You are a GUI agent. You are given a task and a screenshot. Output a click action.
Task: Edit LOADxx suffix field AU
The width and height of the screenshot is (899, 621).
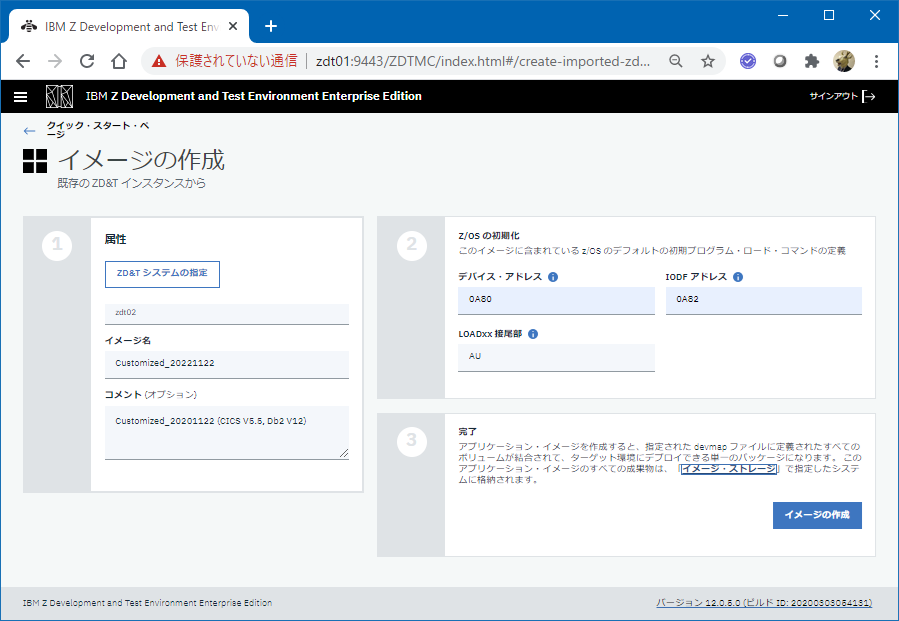(x=556, y=357)
